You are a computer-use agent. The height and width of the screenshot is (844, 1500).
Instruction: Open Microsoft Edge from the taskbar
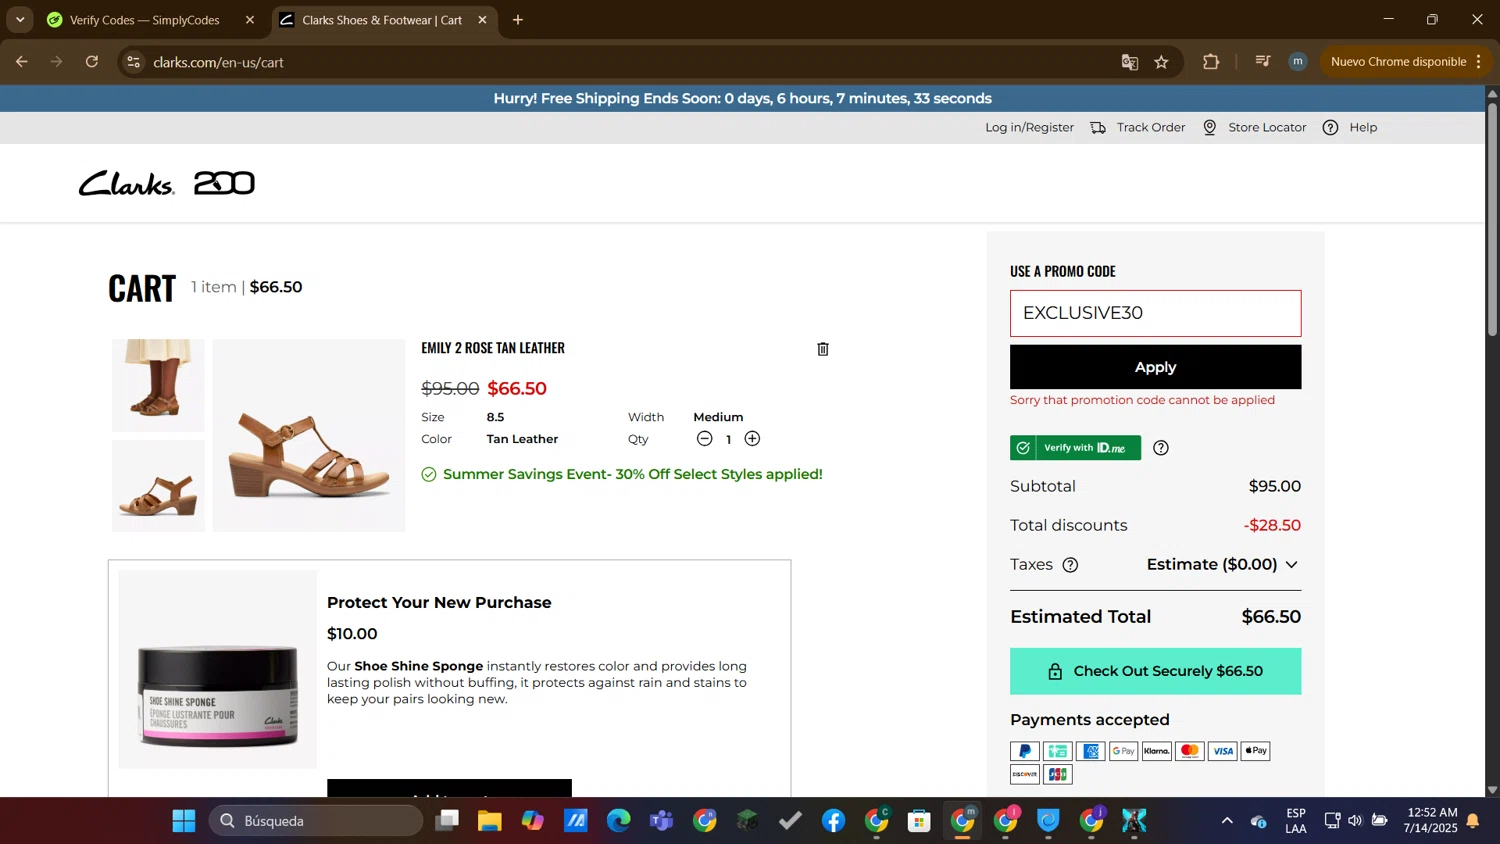tap(618, 821)
